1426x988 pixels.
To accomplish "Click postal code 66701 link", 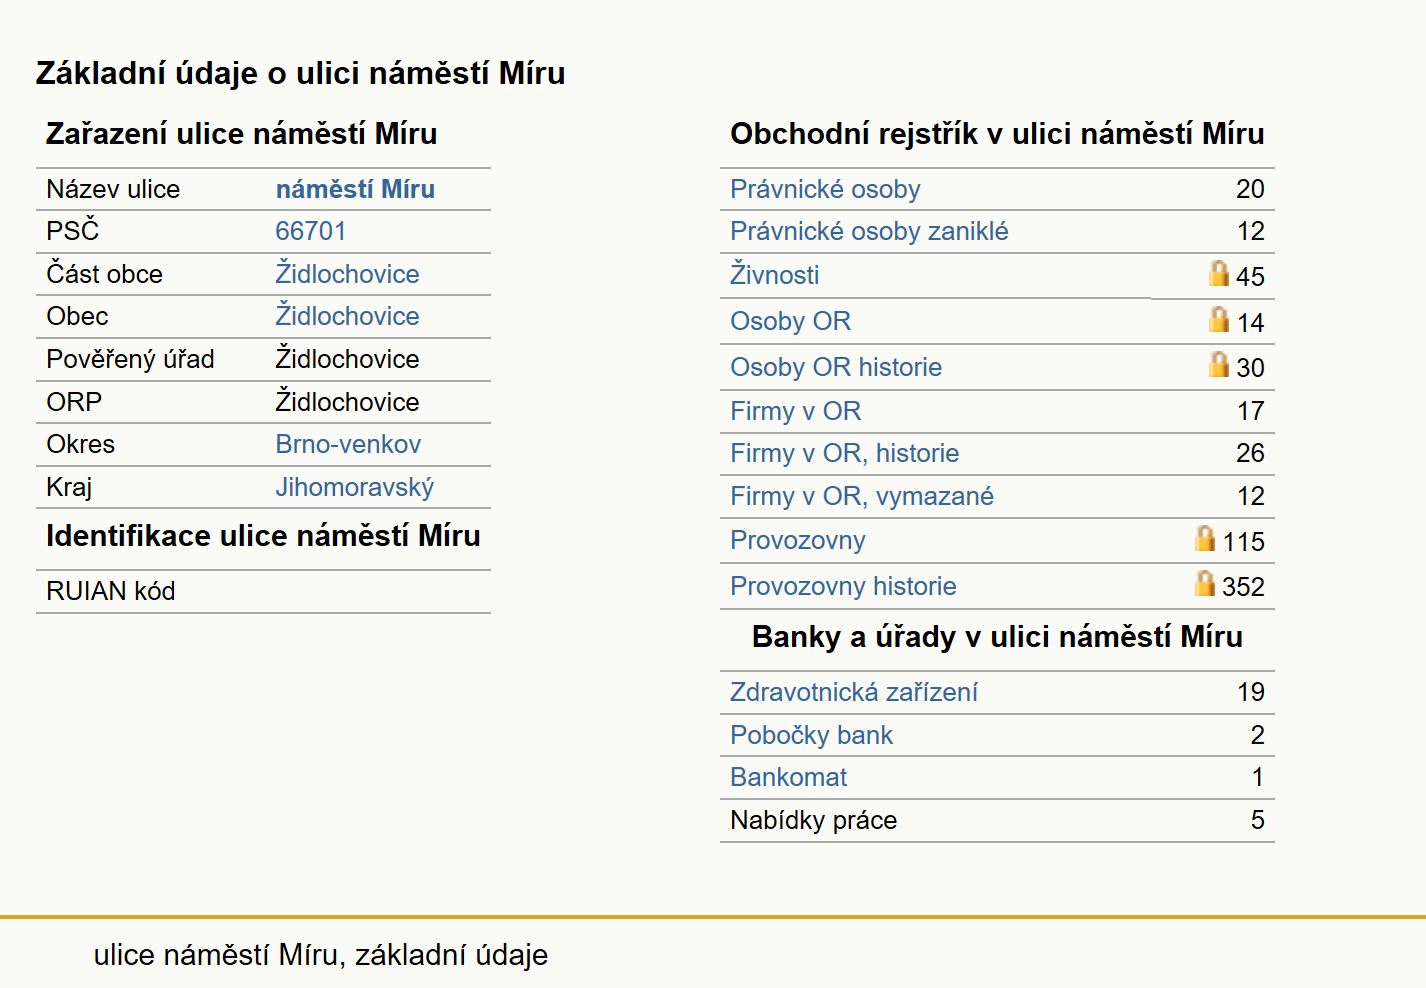I will pyautogui.click(x=310, y=231).
